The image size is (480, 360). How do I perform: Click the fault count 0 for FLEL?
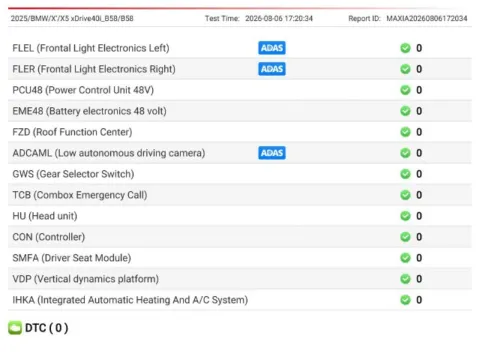tap(419, 48)
